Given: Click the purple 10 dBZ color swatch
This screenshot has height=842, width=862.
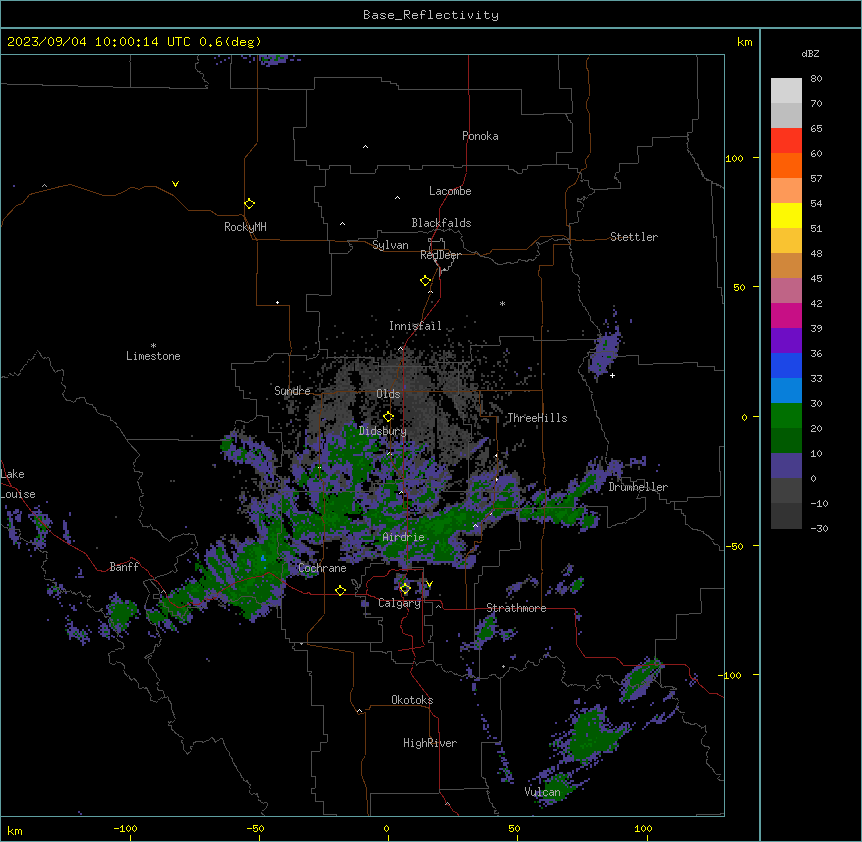Looking at the screenshot, I should pos(786,466).
